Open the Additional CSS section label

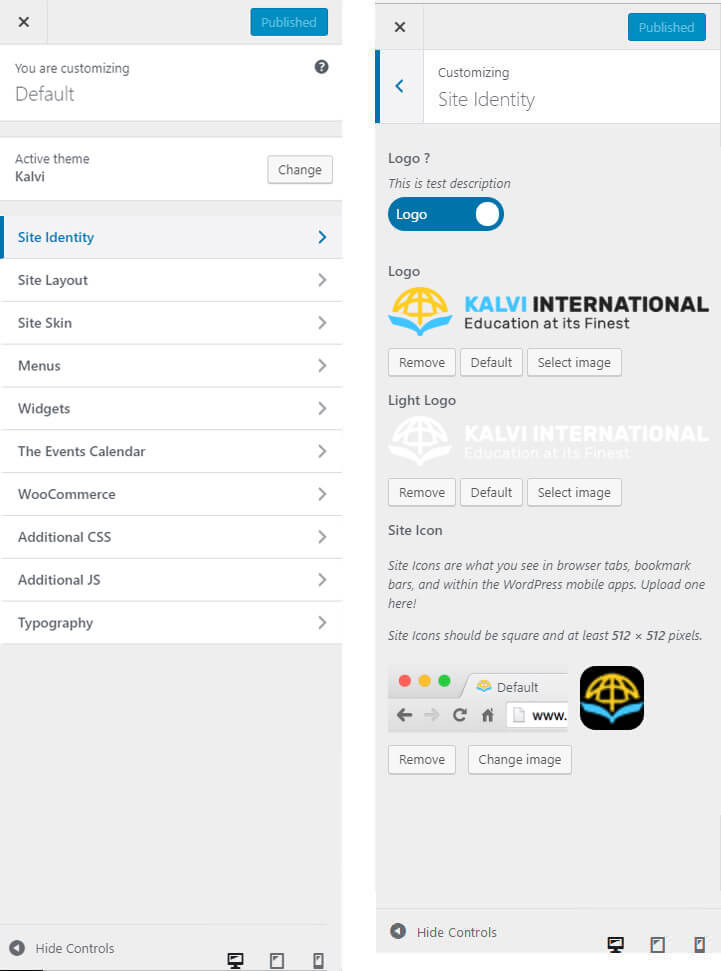tap(64, 537)
